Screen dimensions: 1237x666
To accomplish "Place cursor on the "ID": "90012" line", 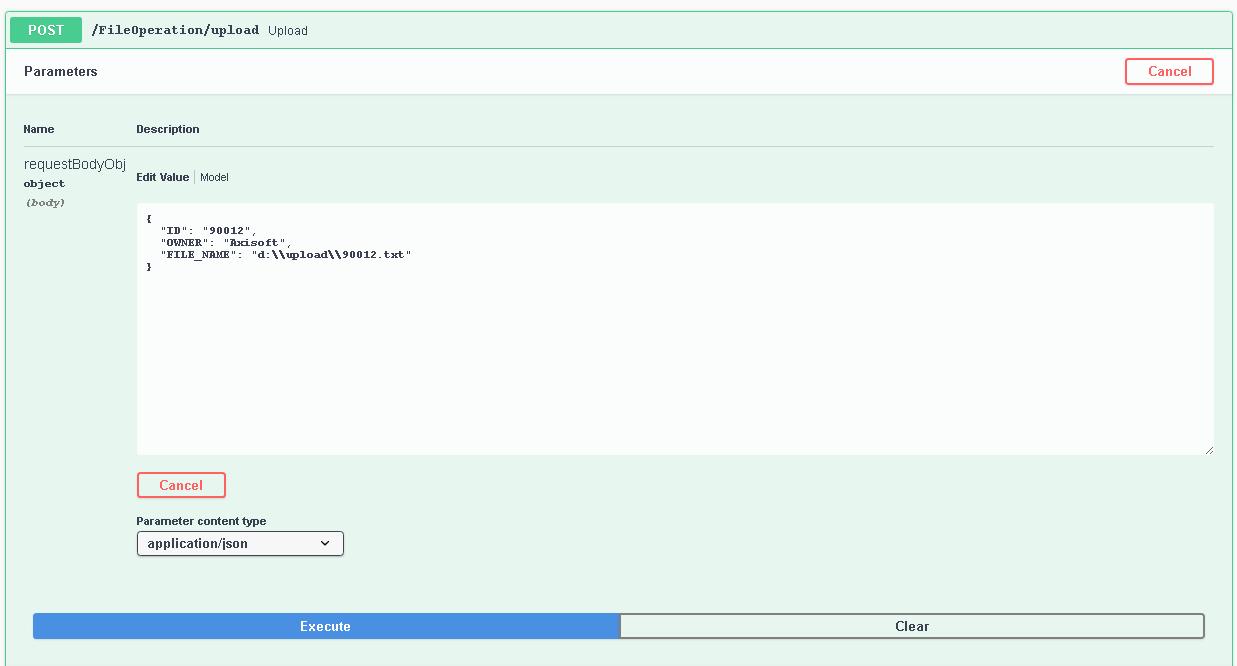I will pyautogui.click(x=208, y=230).
